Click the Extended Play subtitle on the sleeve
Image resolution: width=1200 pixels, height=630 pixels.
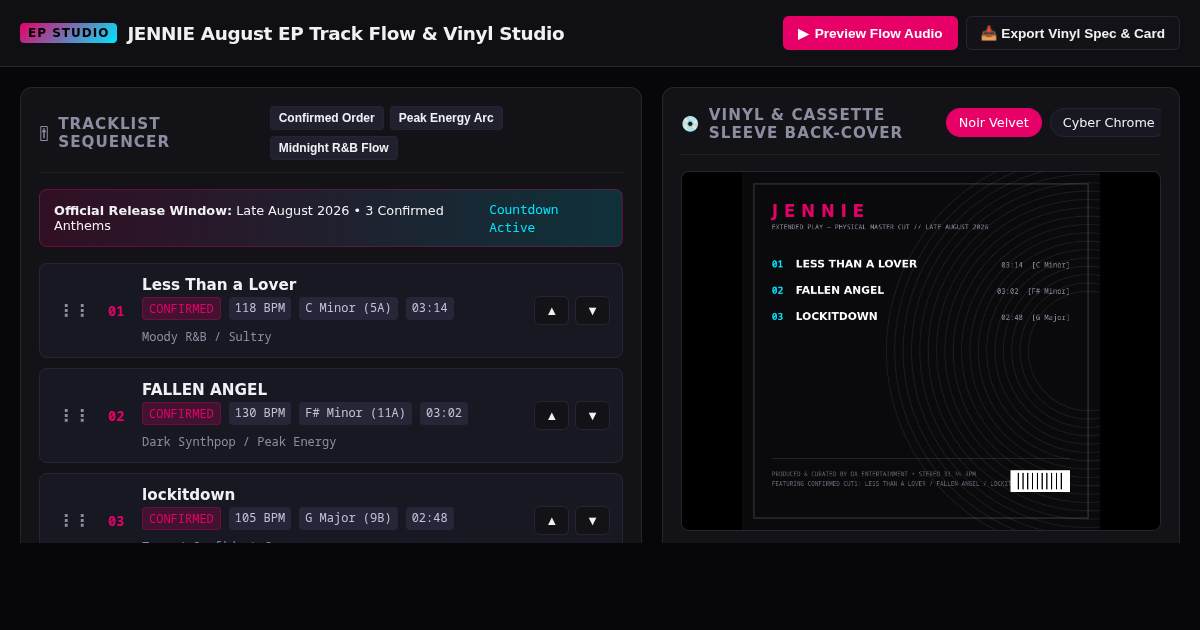pos(880,227)
